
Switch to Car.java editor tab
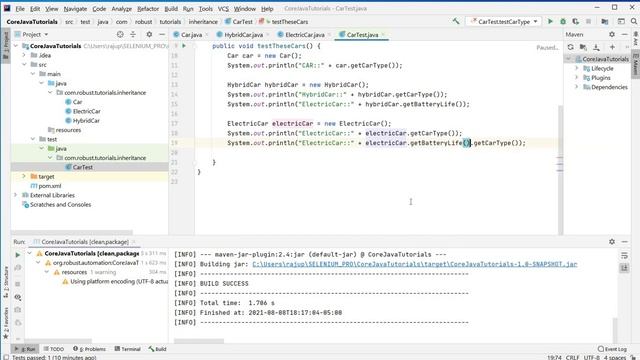pos(191,35)
